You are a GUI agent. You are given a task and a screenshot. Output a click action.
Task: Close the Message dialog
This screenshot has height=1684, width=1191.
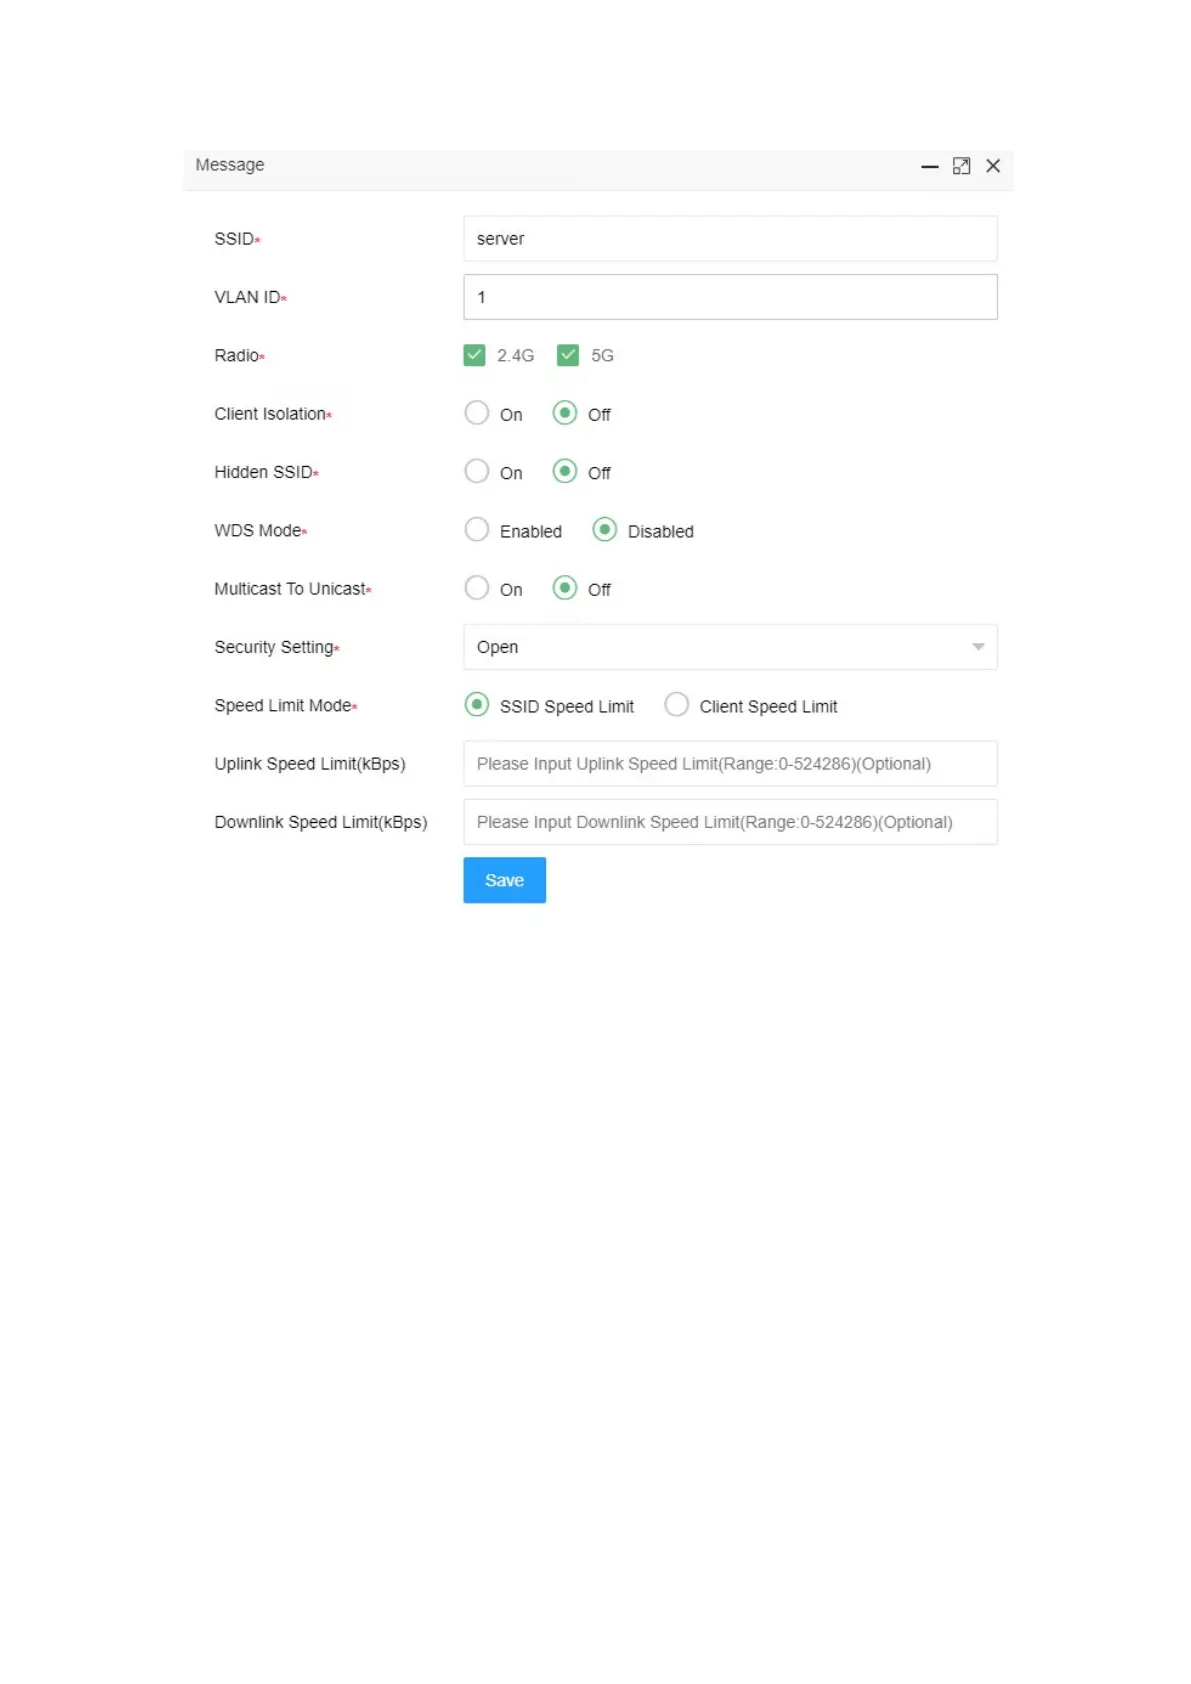pos(993,166)
